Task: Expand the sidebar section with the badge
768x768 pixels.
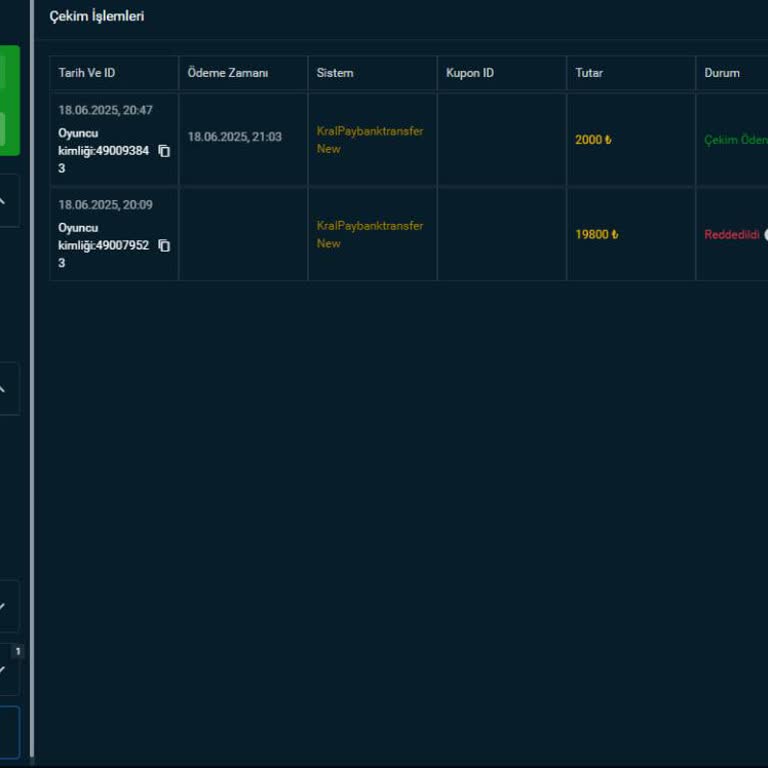Action: pos(5,670)
